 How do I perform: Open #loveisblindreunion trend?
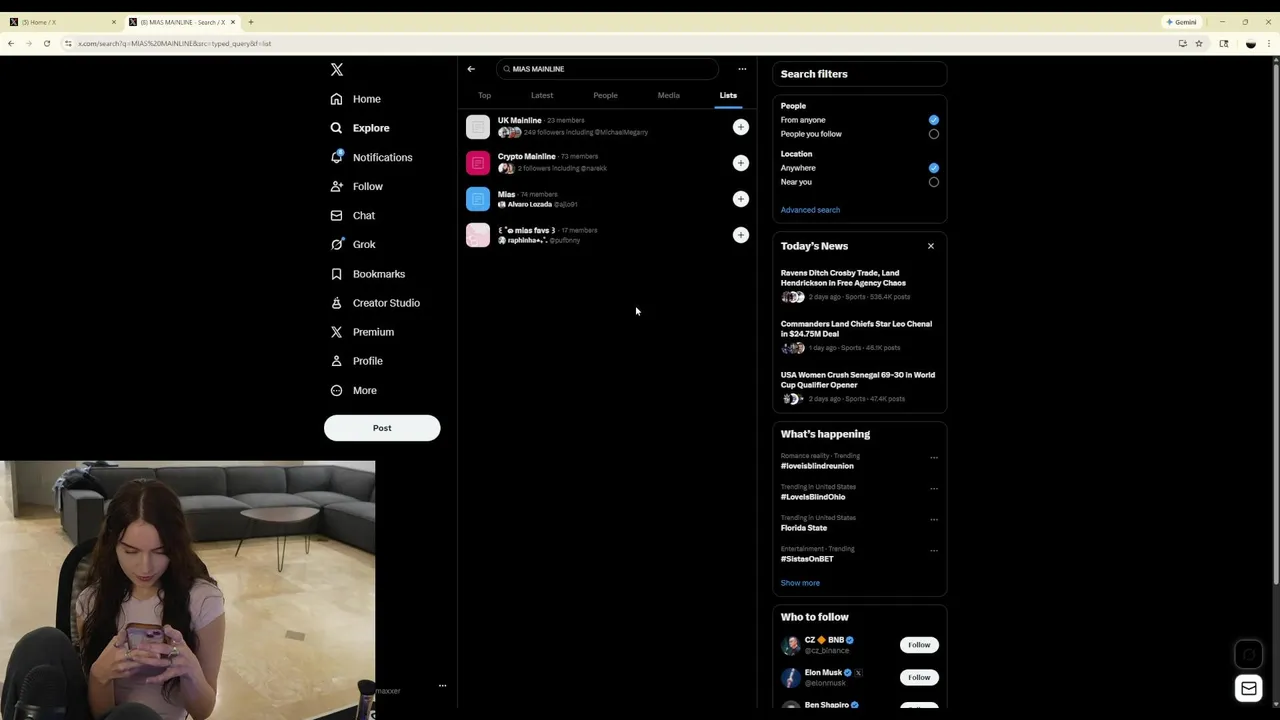(817, 466)
